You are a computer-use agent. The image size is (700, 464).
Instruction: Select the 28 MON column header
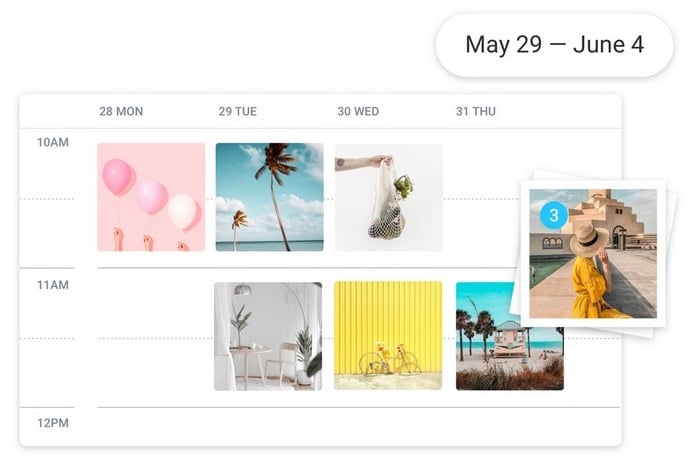click(121, 111)
